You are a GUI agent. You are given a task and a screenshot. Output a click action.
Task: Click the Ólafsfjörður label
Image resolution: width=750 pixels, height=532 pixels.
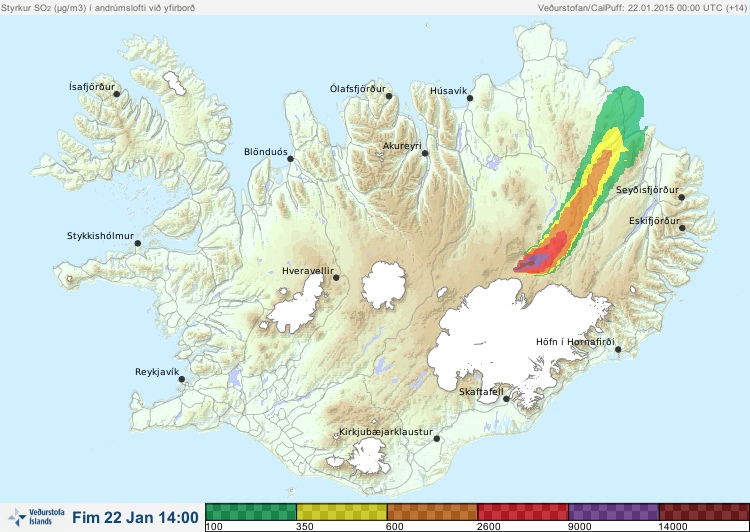[358, 89]
